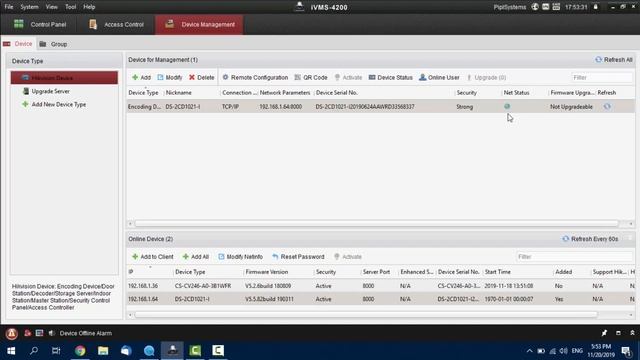Sort by the Firmware Version column header
Viewport: 640px width, 360px height.
point(267,272)
